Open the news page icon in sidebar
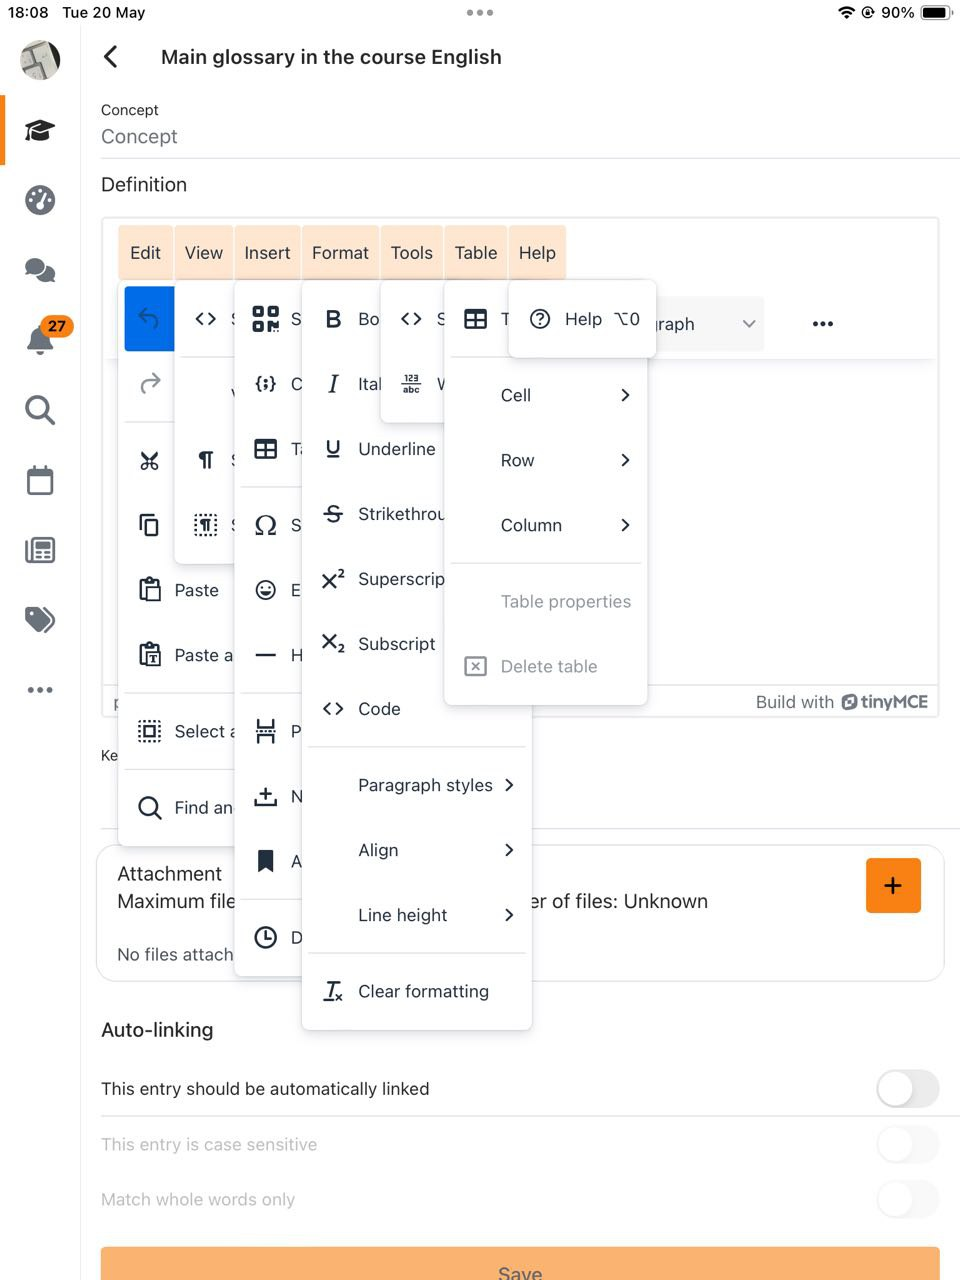Viewport: 960px width, 1280px height. 40,550
